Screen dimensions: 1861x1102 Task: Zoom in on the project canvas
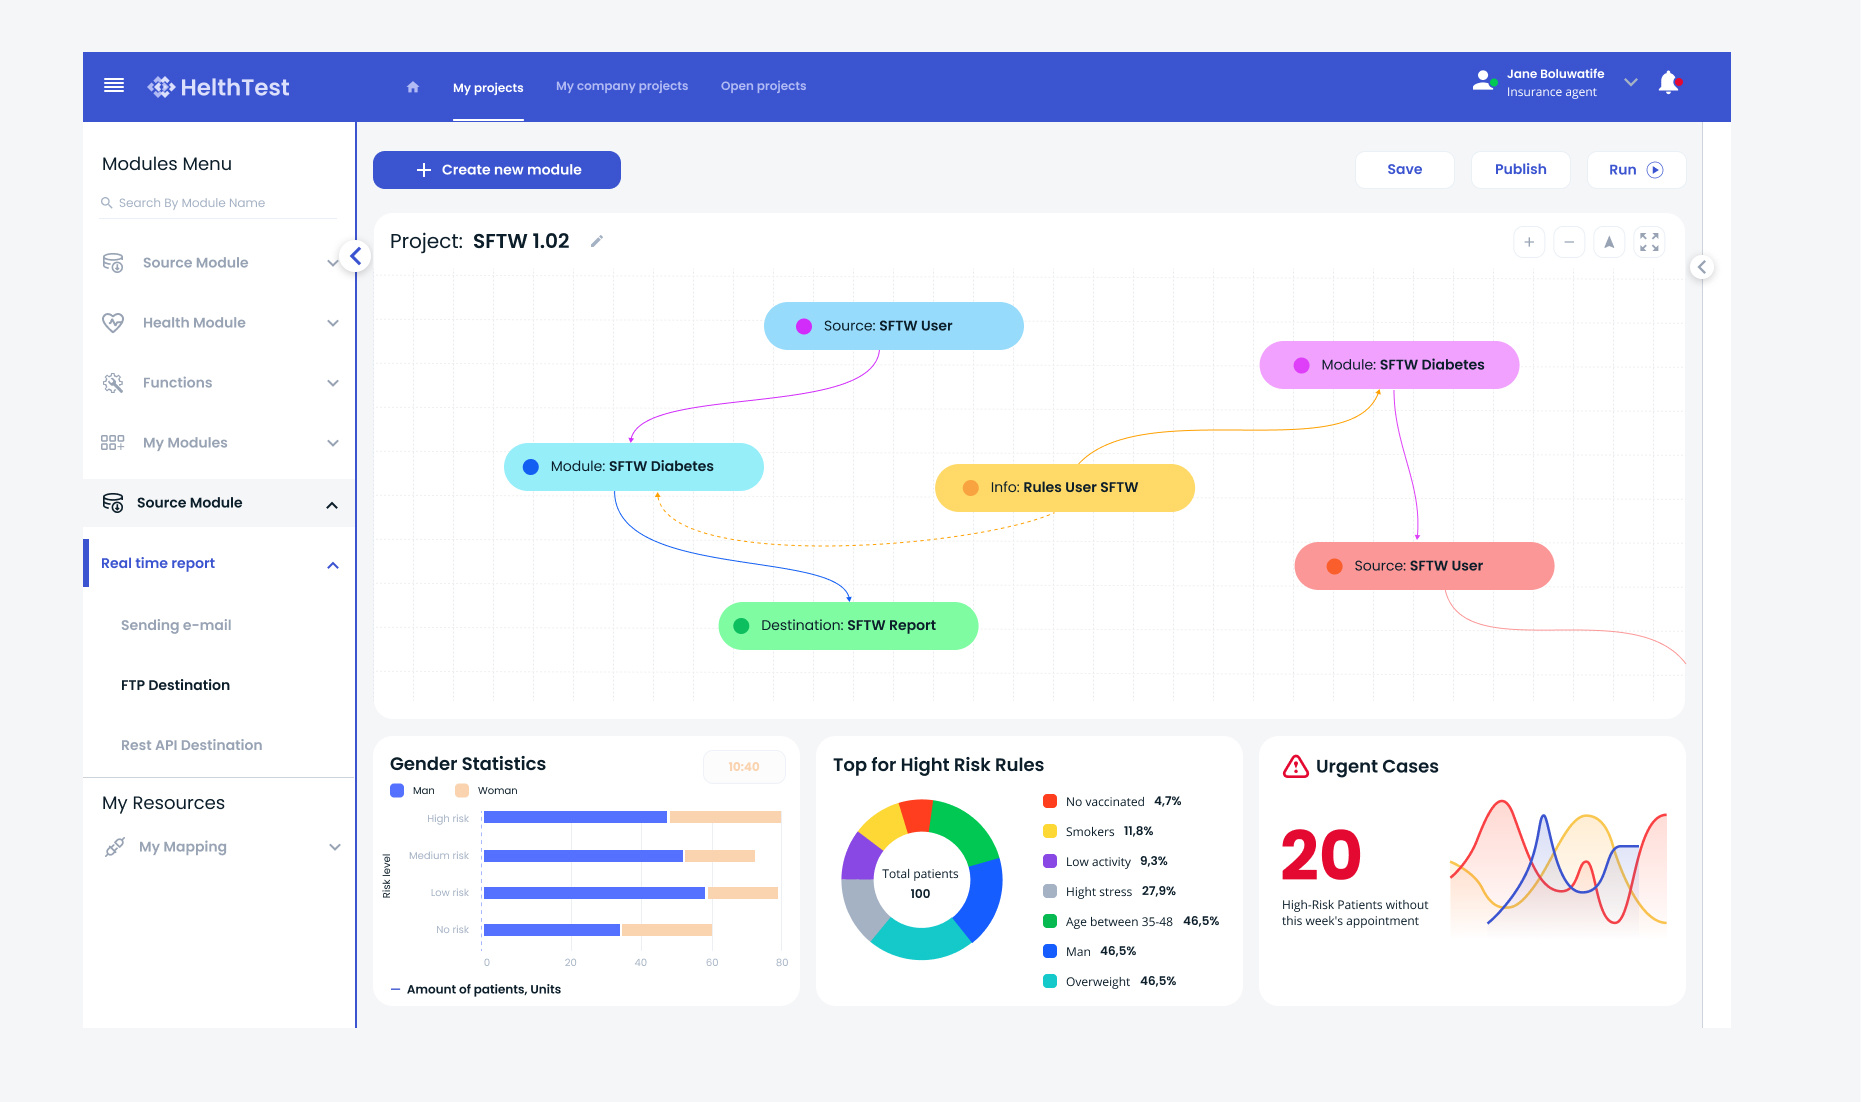coord(1529,242)
